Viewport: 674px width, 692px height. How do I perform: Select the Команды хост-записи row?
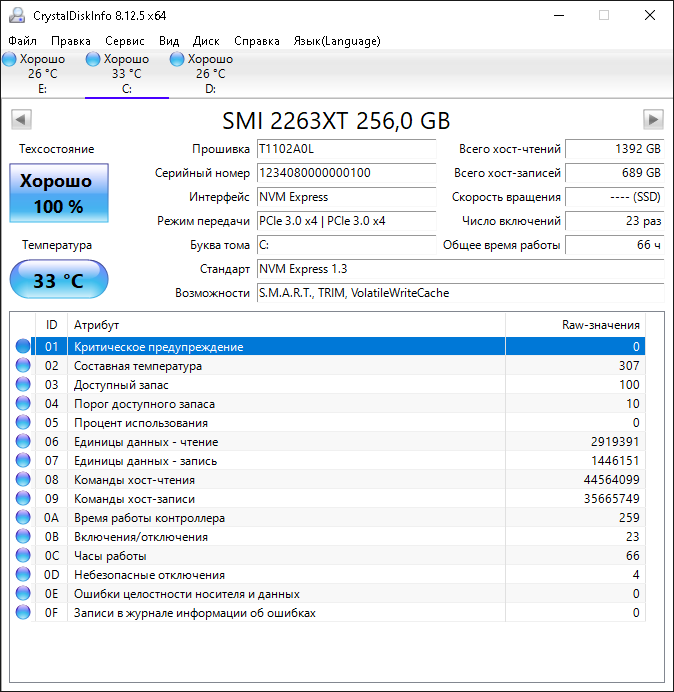(x=328, y=498)
